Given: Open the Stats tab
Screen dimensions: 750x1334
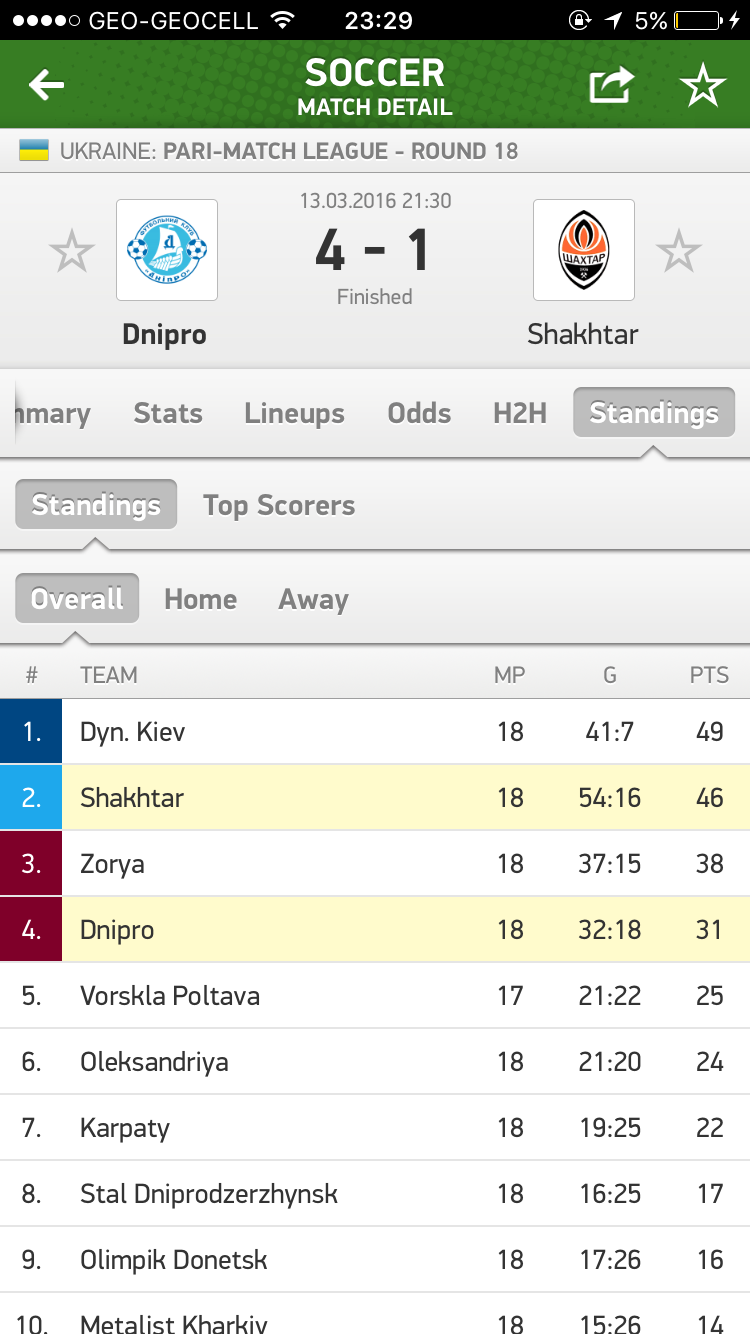Looking at the screenshot, I should pos(168,414).
